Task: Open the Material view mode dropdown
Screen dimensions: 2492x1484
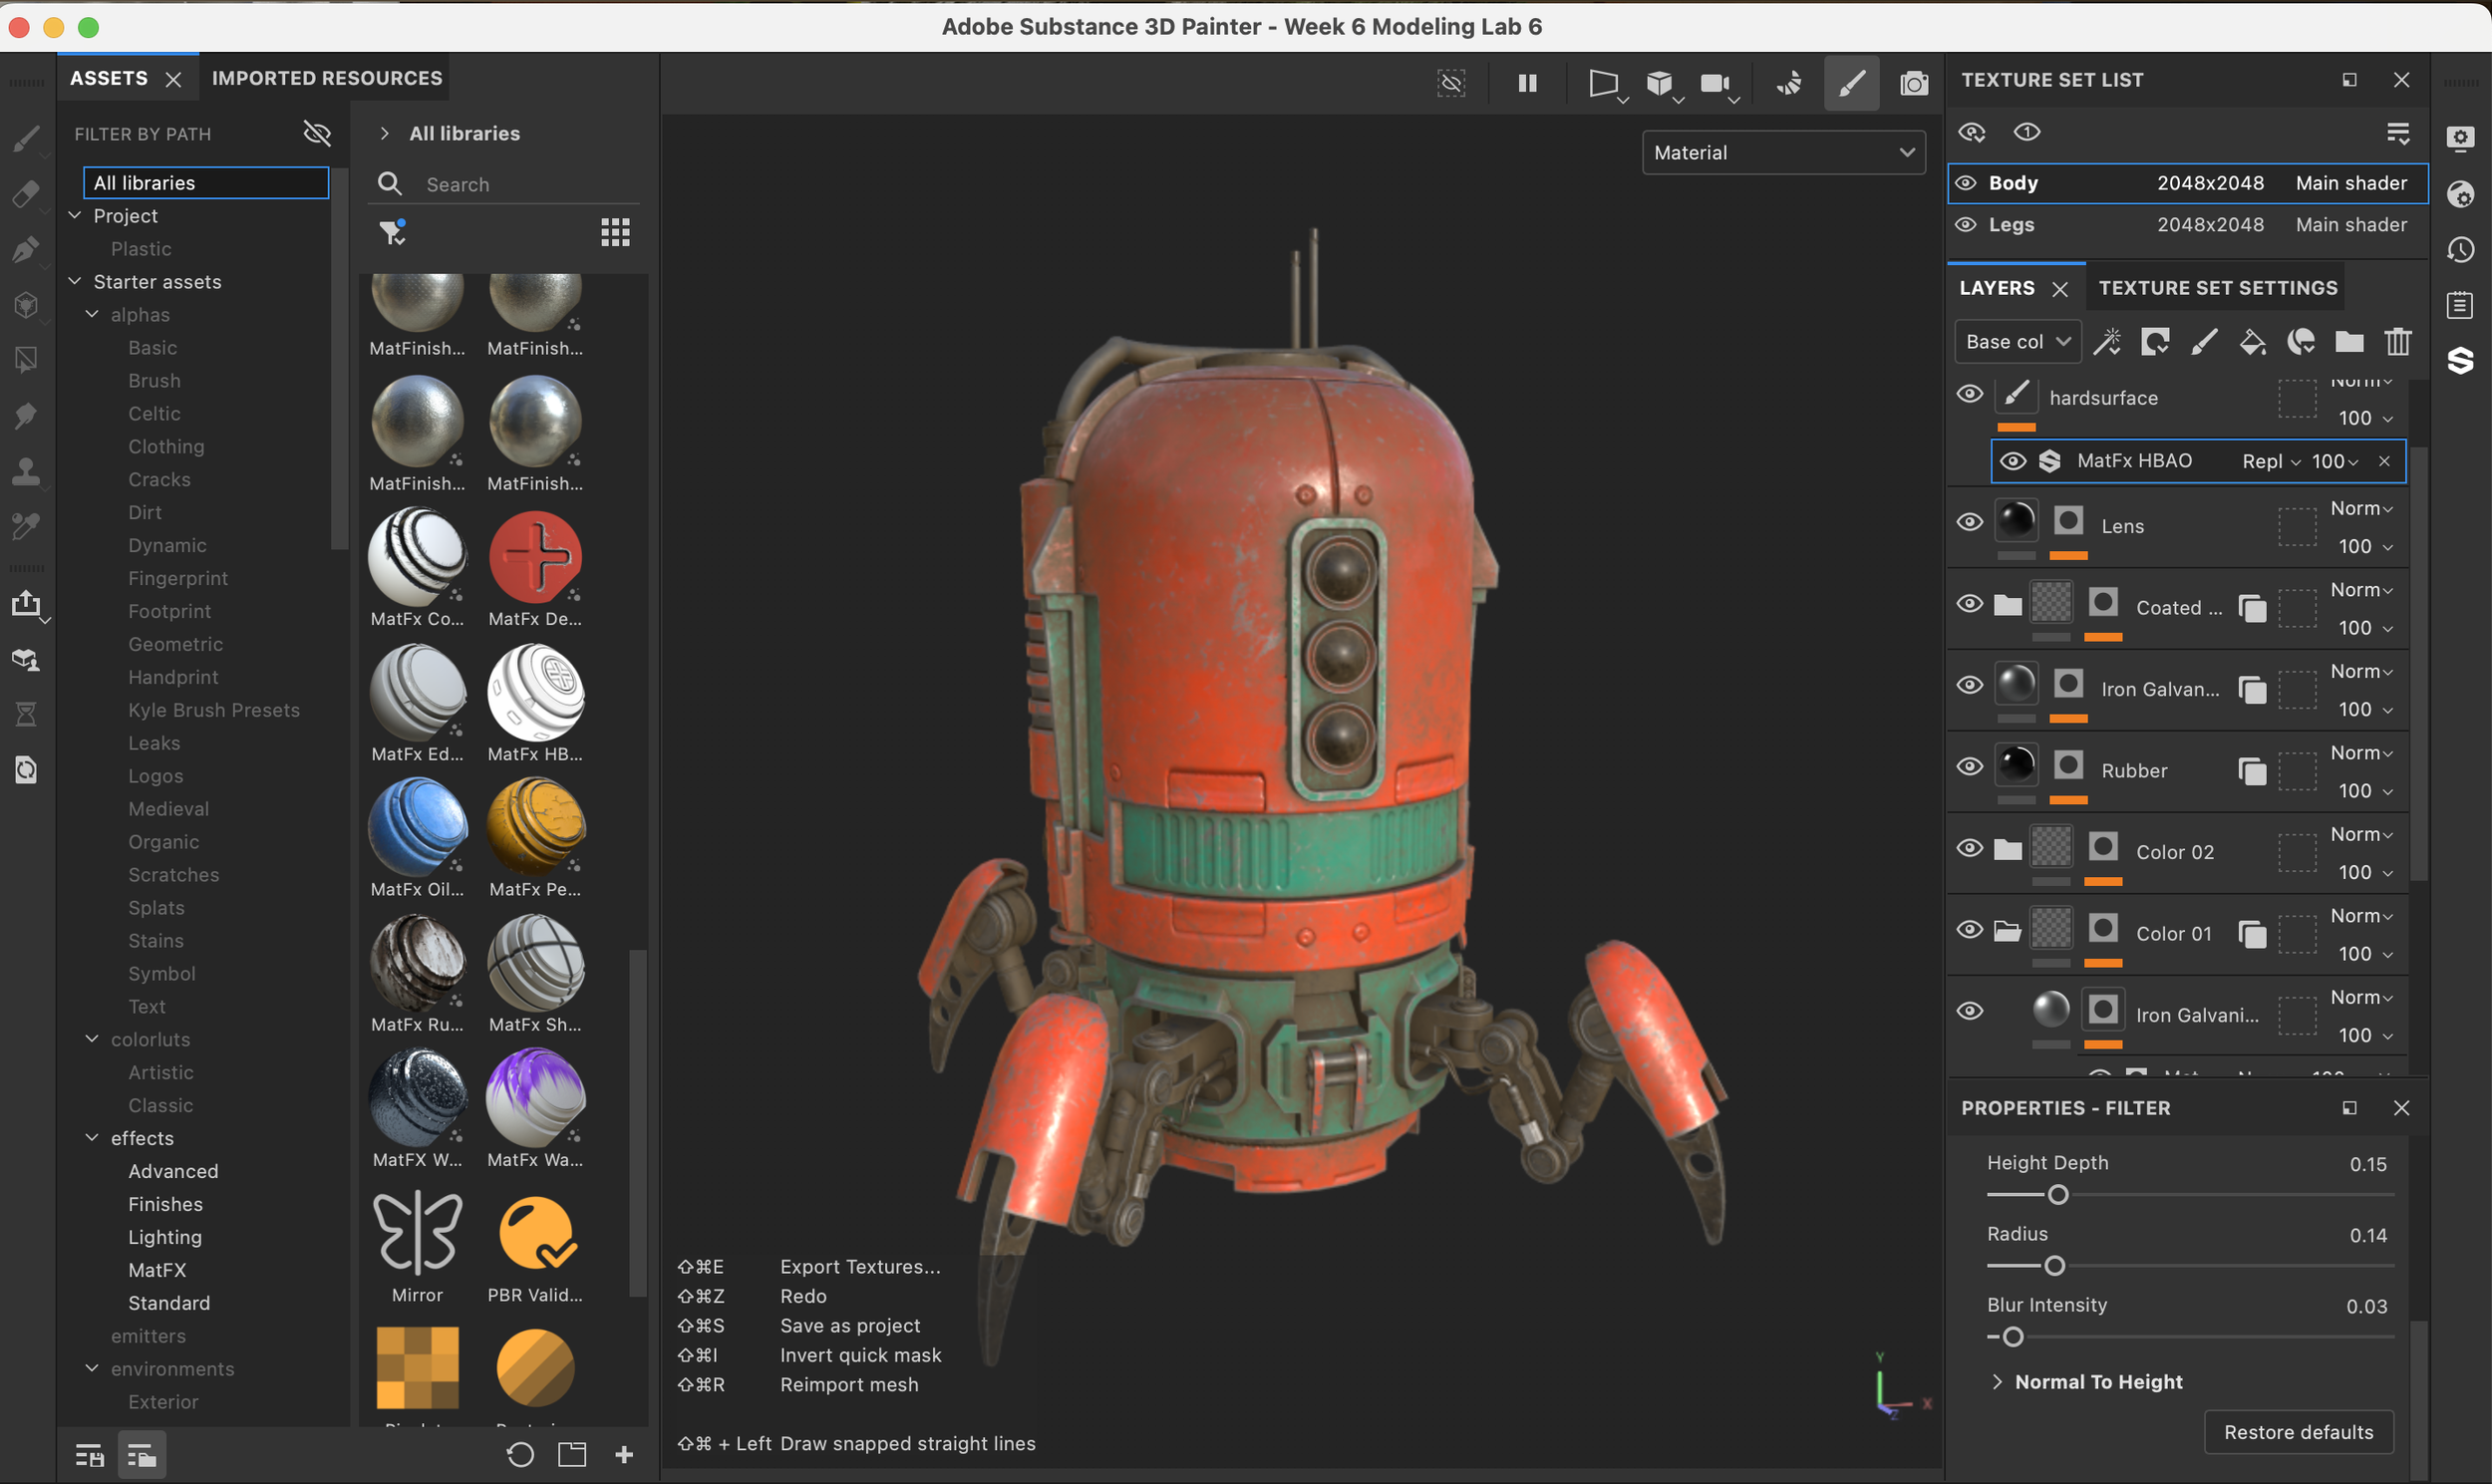Action: click(x=1783, y=152)
